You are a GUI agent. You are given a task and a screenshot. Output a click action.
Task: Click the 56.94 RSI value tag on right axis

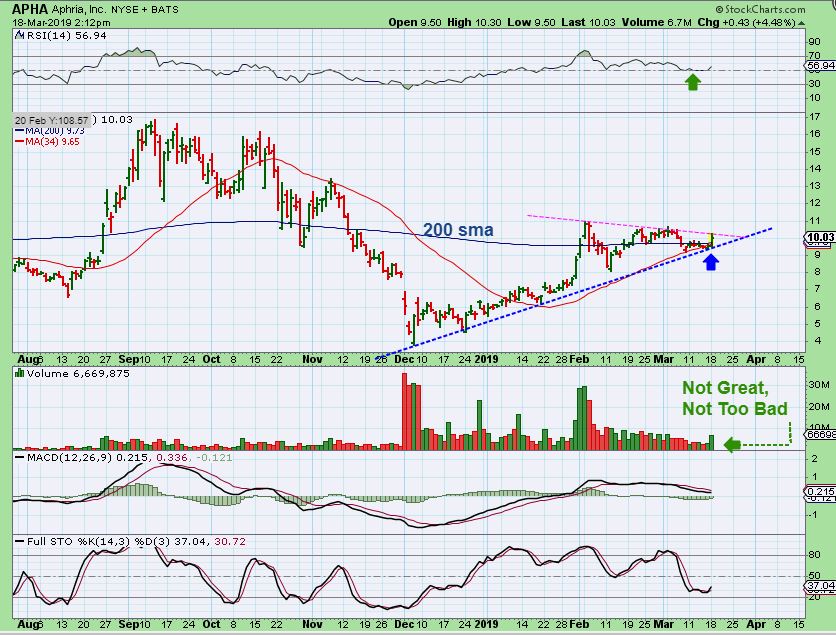pyautogui.click(x=821, y=66)
